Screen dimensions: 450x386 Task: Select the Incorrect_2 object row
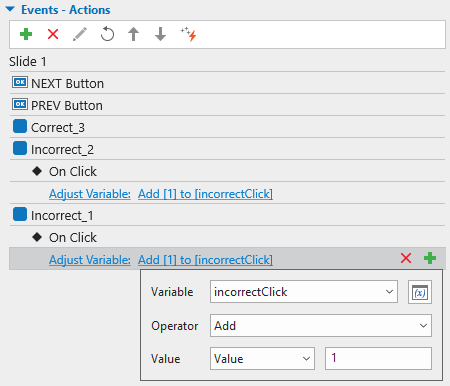click(x=227, y=149)
